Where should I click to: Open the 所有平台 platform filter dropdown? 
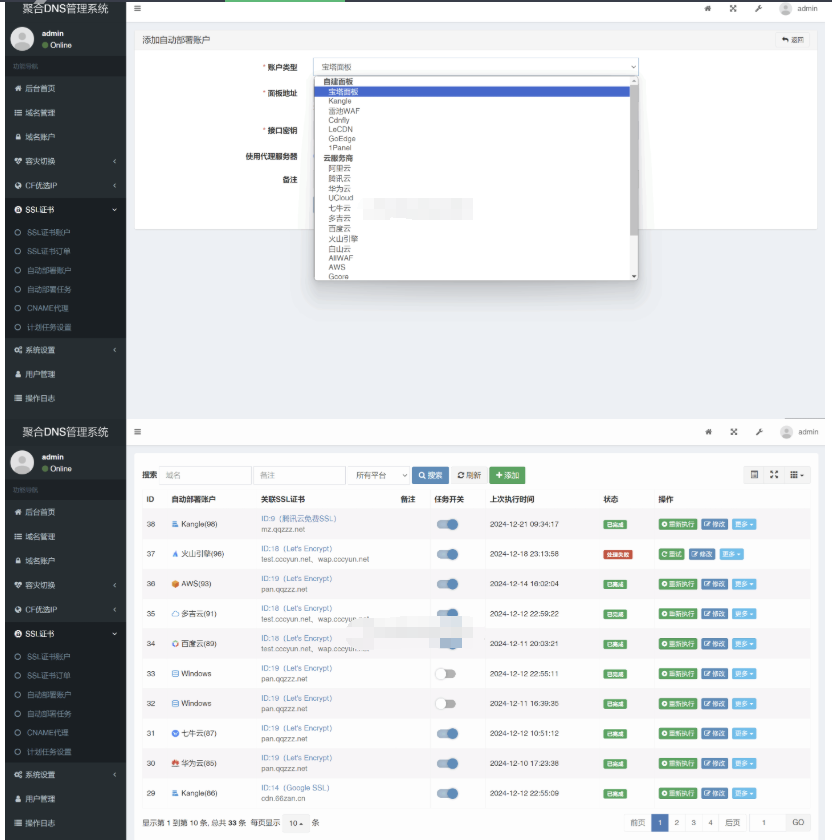(379, 476)
